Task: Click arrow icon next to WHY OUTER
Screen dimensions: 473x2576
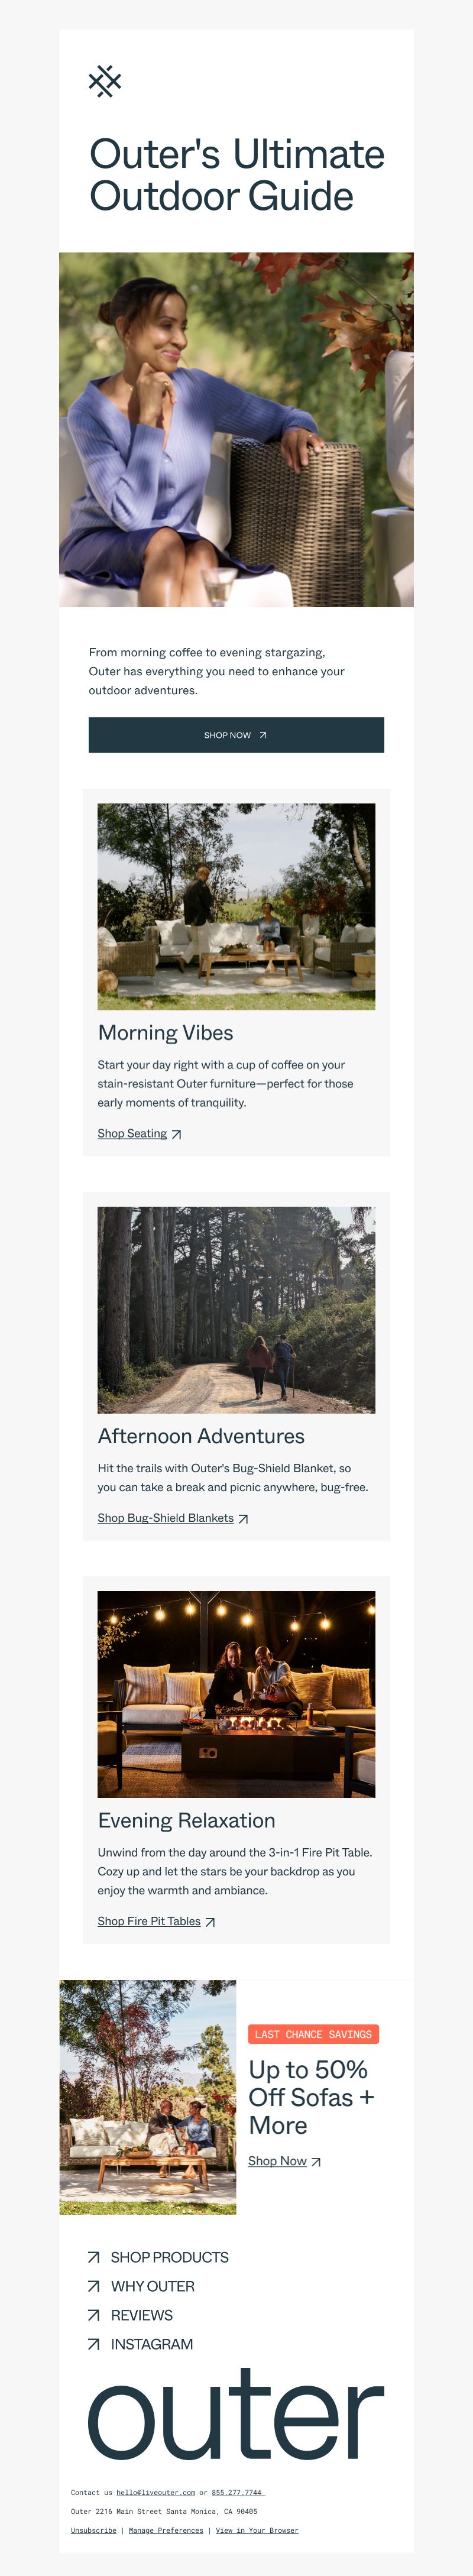Action: [94, 2286]
